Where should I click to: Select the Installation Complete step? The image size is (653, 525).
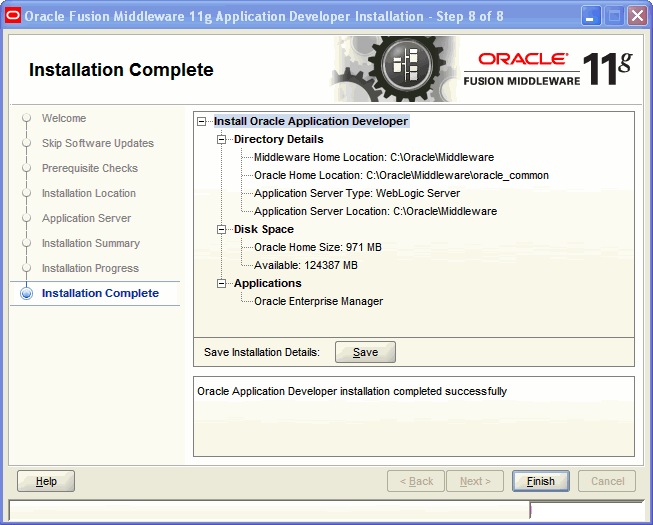click(100, 293)
